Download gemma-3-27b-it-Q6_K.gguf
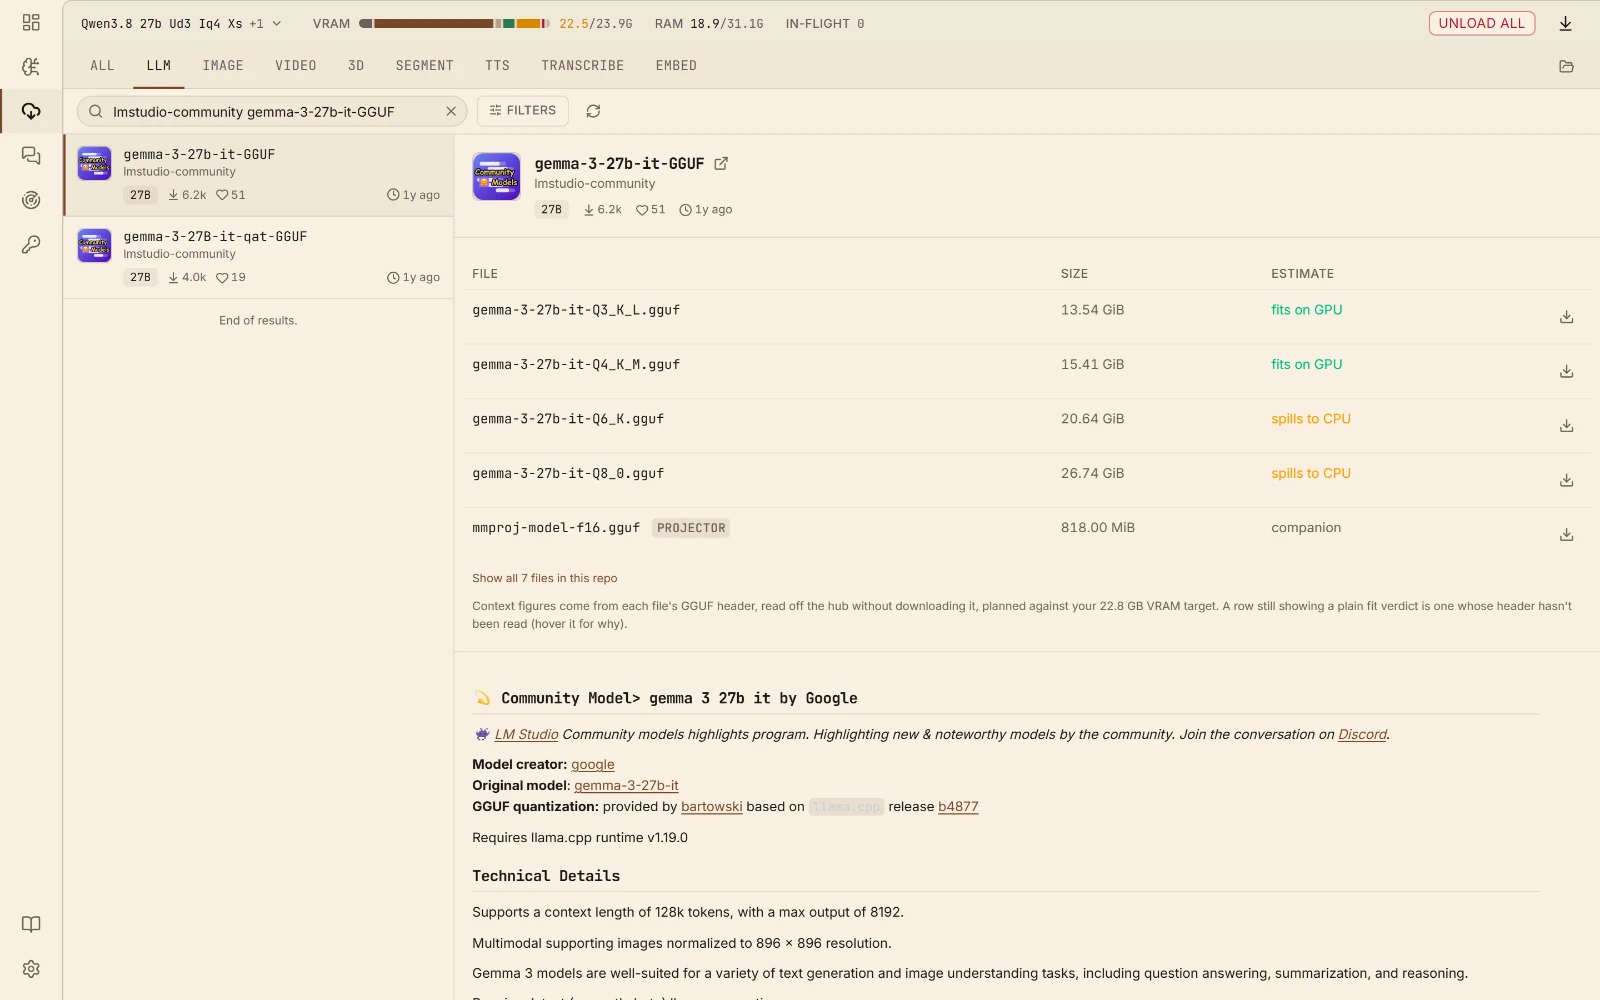 [1566, 426]
